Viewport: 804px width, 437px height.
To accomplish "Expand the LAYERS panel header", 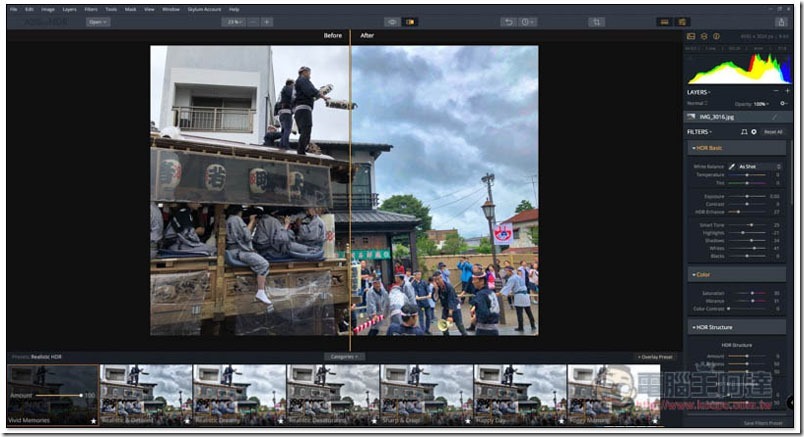I will [x=699, y=92].
